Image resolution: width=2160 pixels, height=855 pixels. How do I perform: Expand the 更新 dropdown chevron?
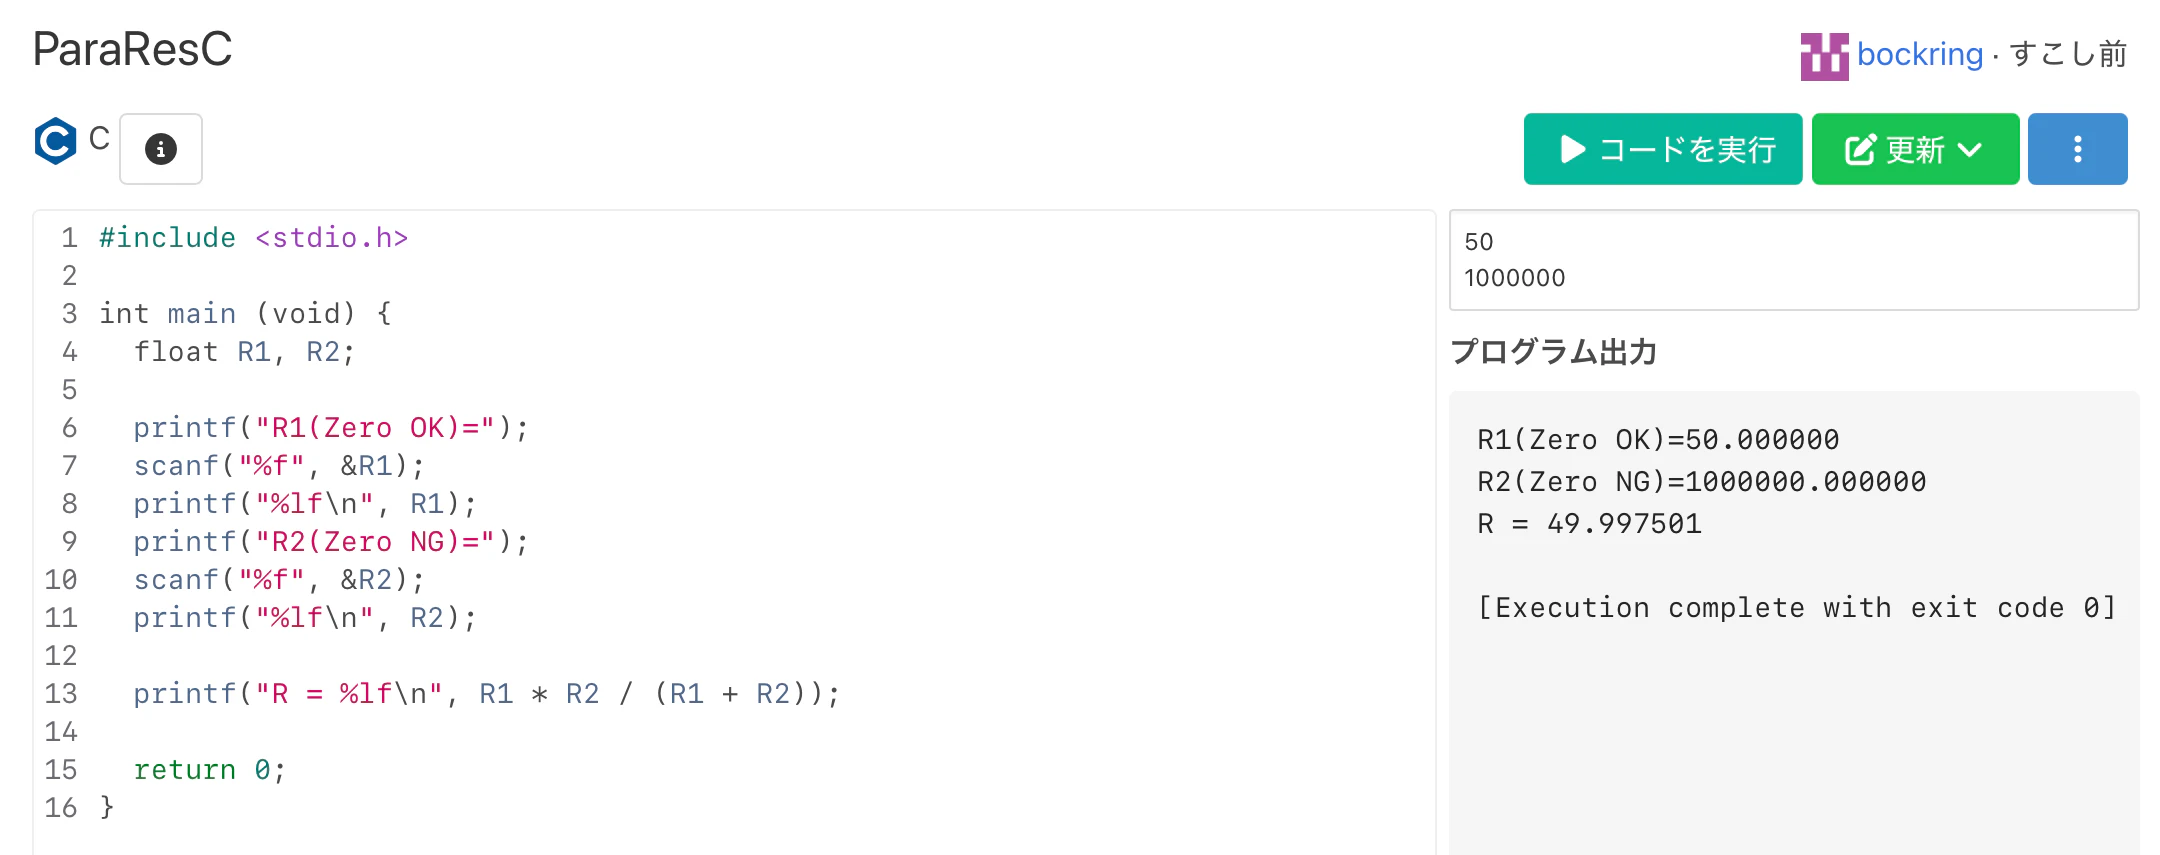[x=1969, y=150]
